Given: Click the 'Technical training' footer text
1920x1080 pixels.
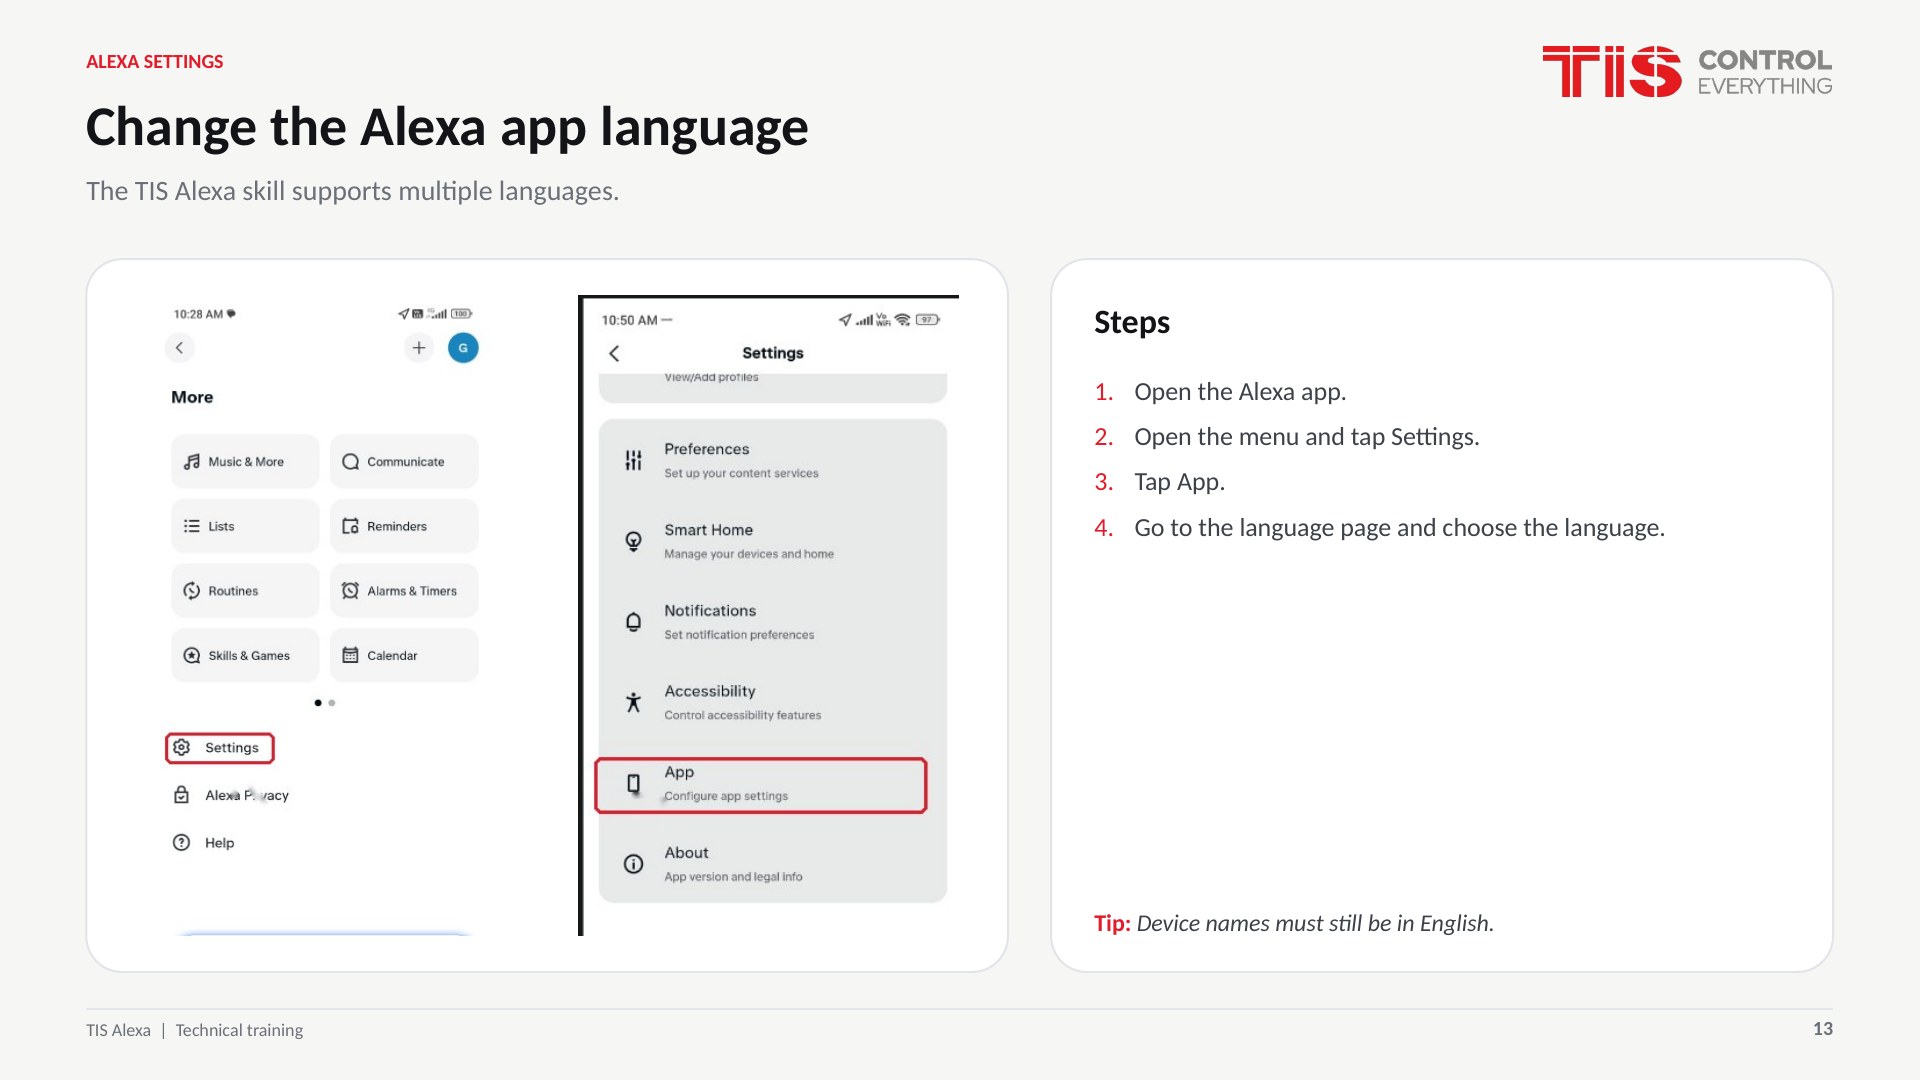Looking at the screenshot, I should (x=239, y=1030).
